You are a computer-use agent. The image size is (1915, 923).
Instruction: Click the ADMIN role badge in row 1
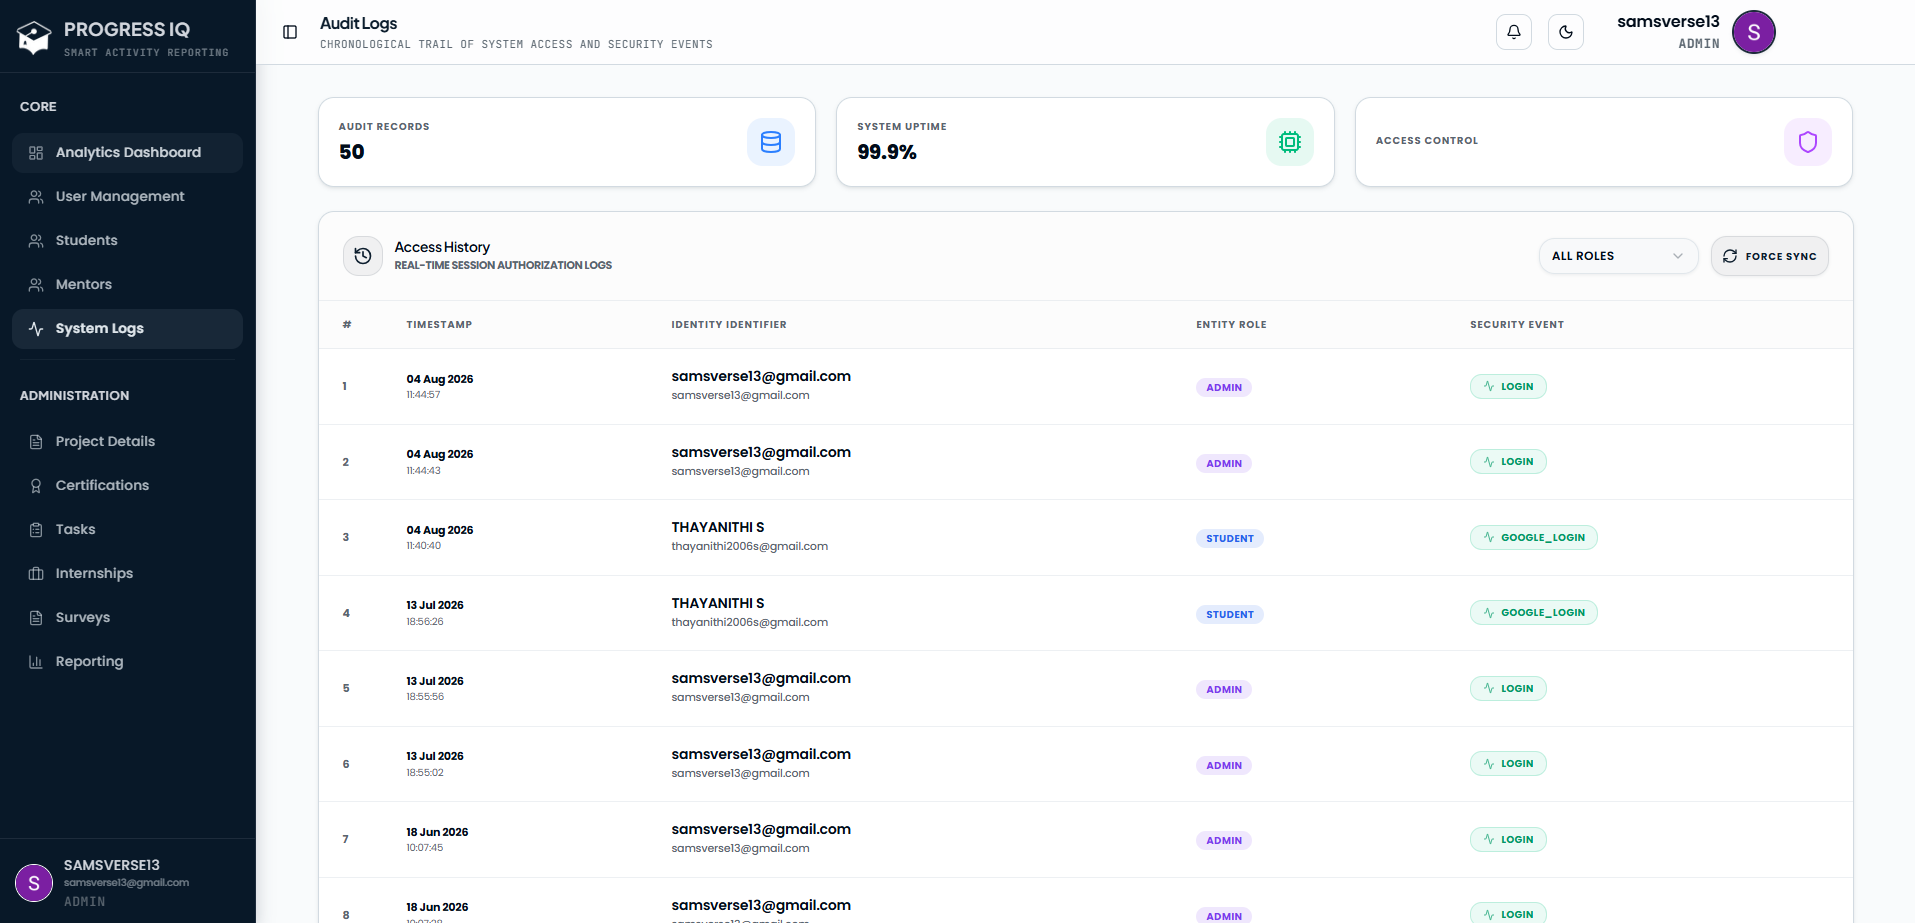(x=1224, y=388)
